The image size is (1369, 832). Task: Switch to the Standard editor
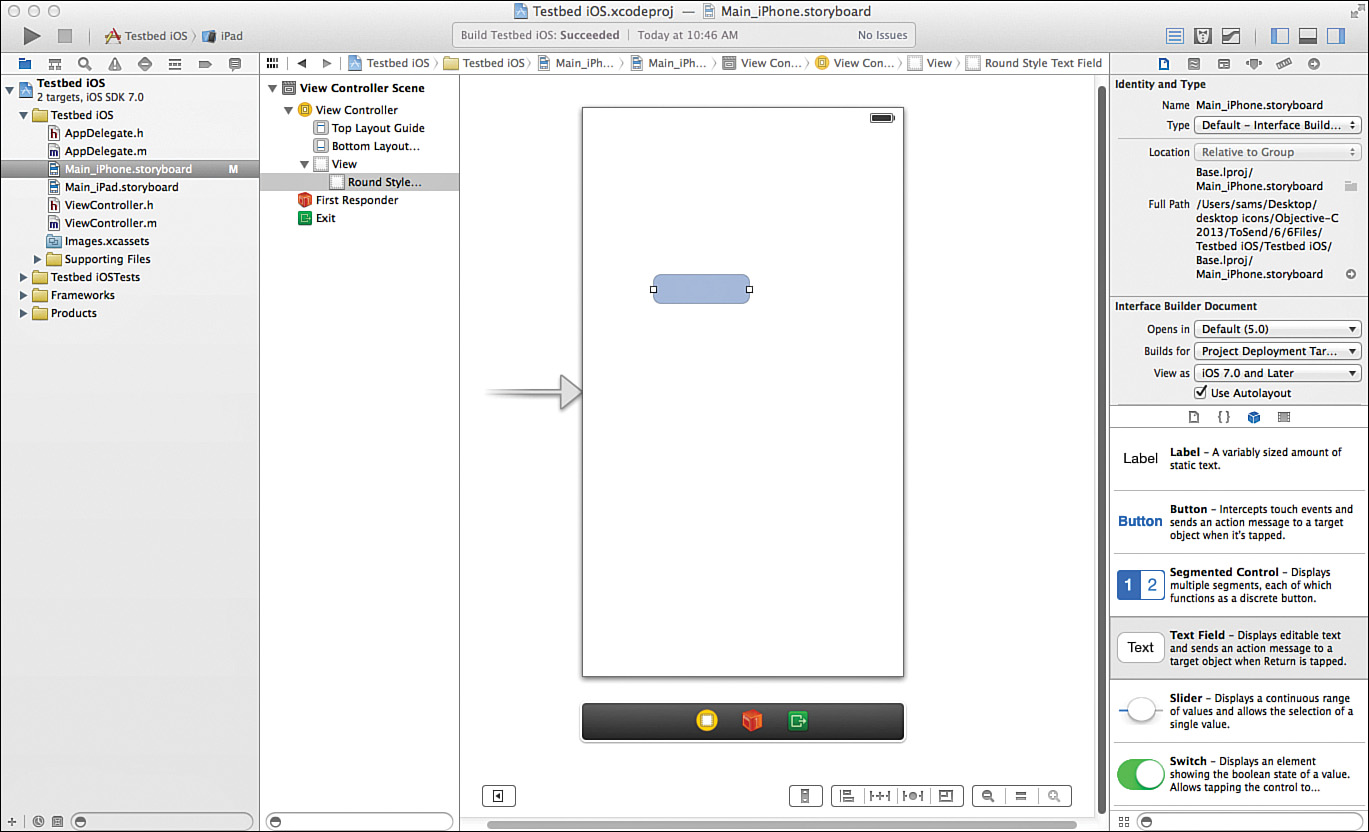[1176, 36]
